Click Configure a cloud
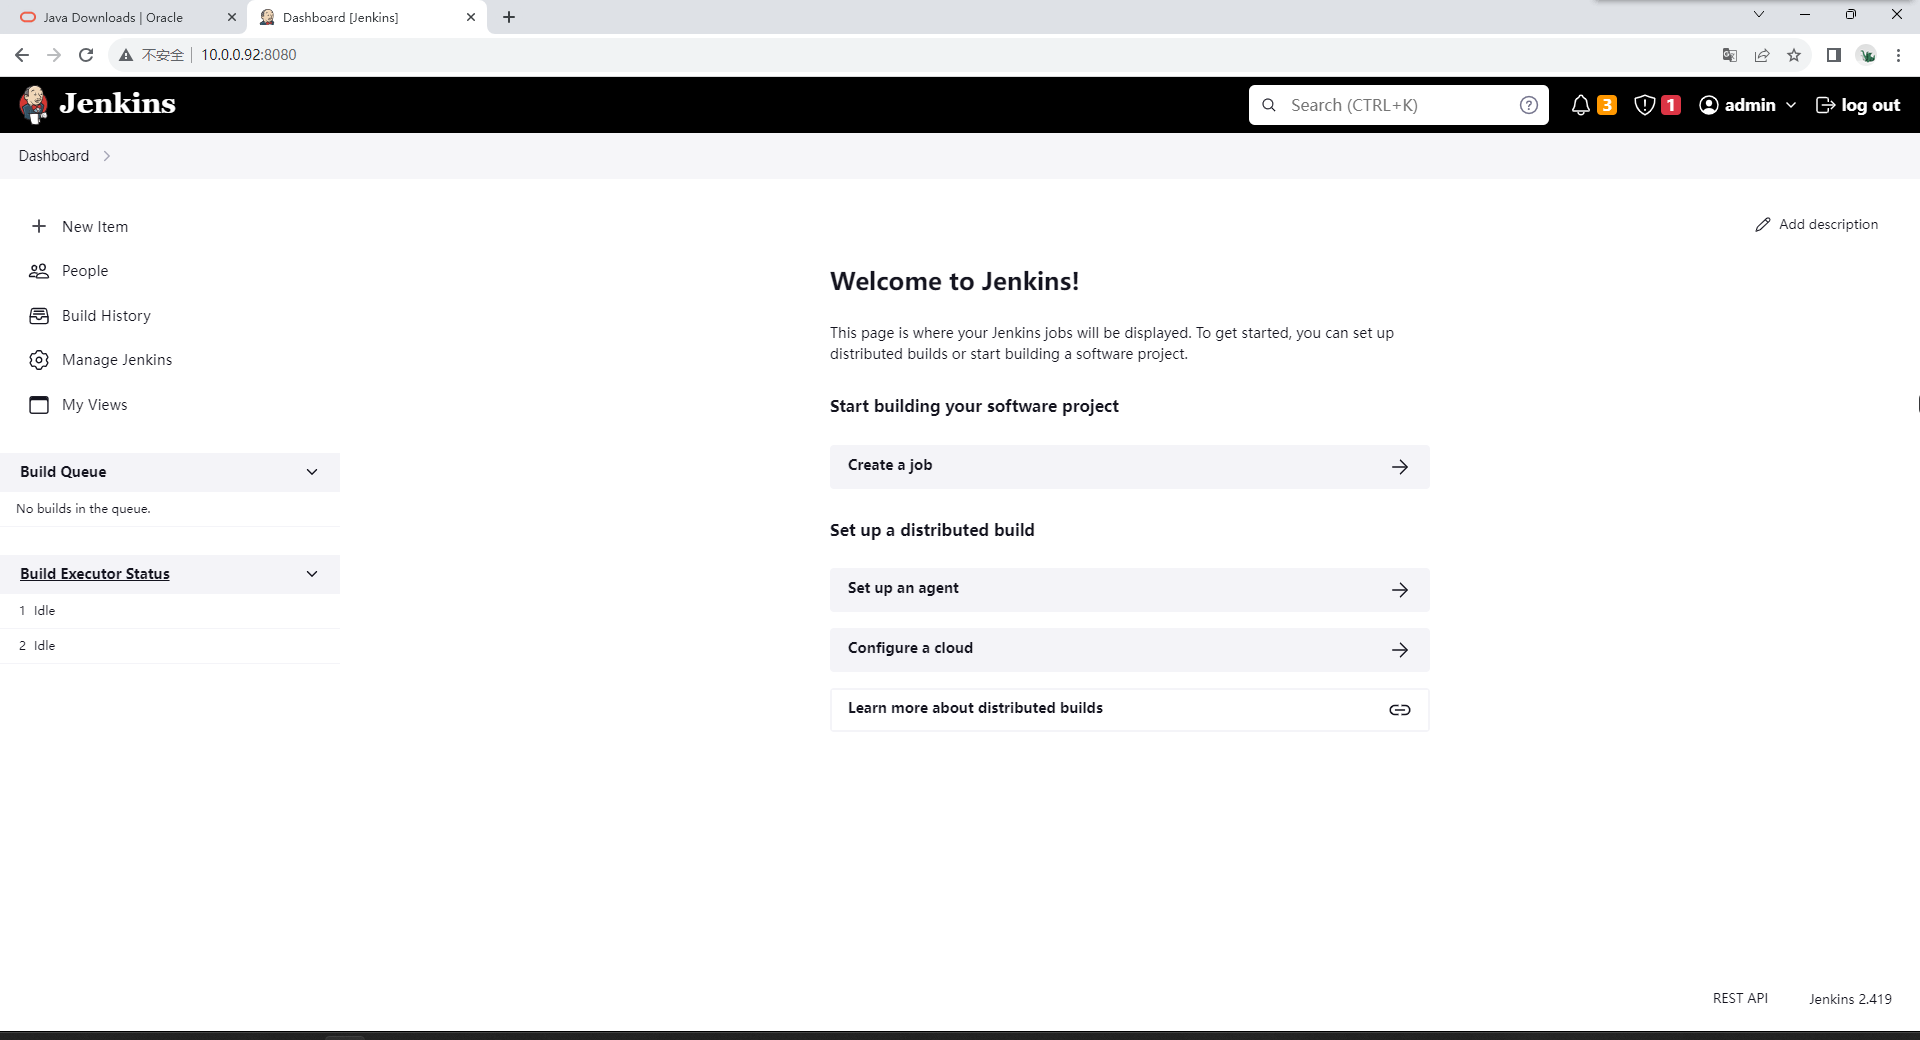The width and height of the screenshot is (1920, 1040). click(1129, 650)
